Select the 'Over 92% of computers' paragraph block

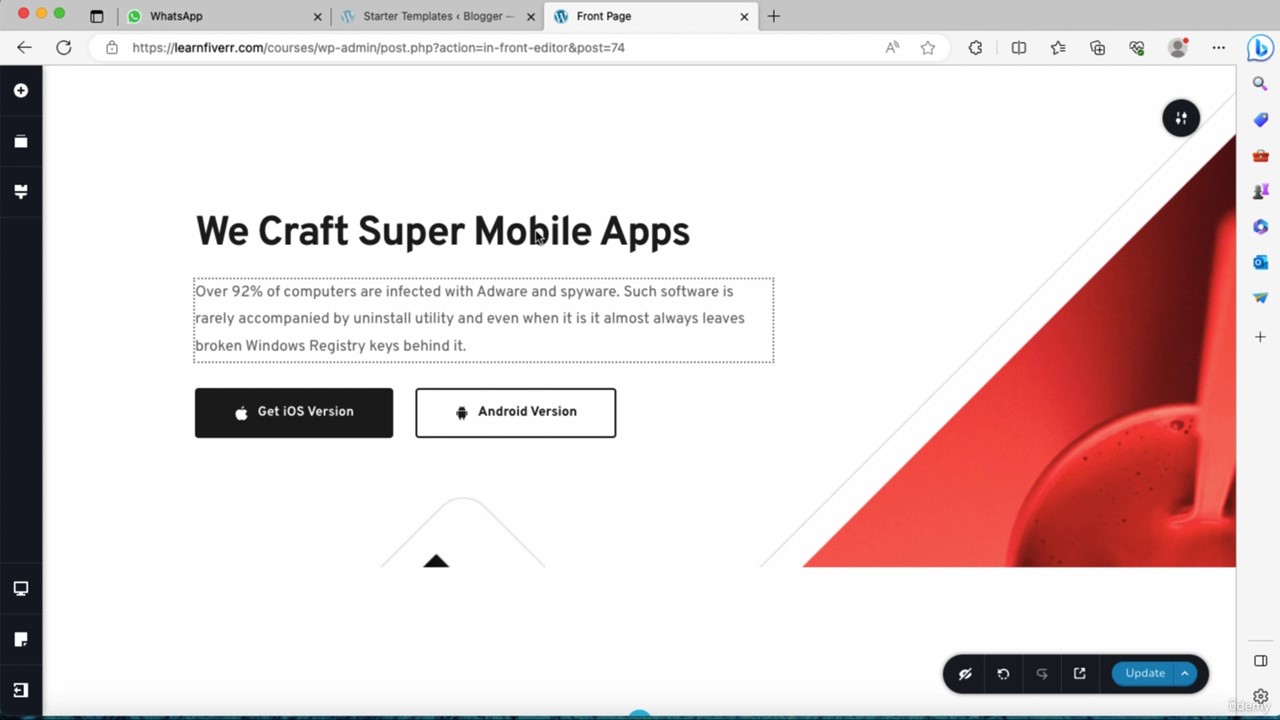[484, 320]
